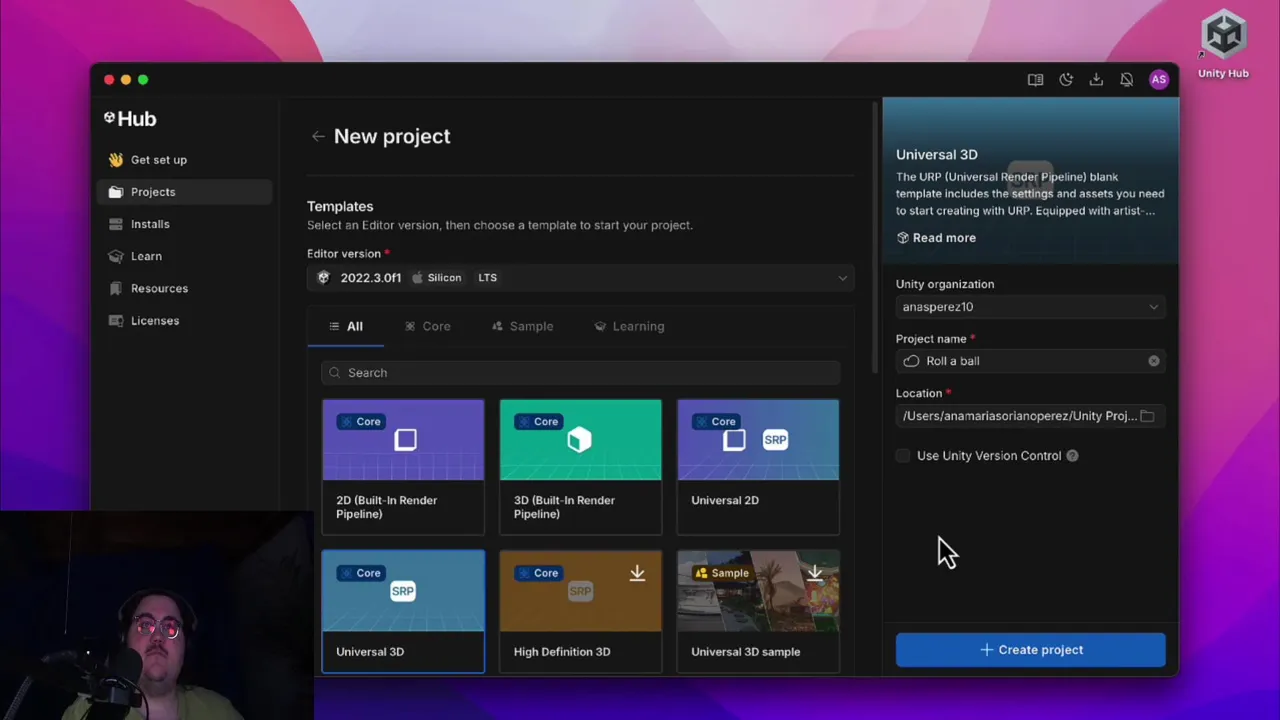Open the Installs section label
The width and height of the screenshot is (1280, 720).
[x=150, y=224]
